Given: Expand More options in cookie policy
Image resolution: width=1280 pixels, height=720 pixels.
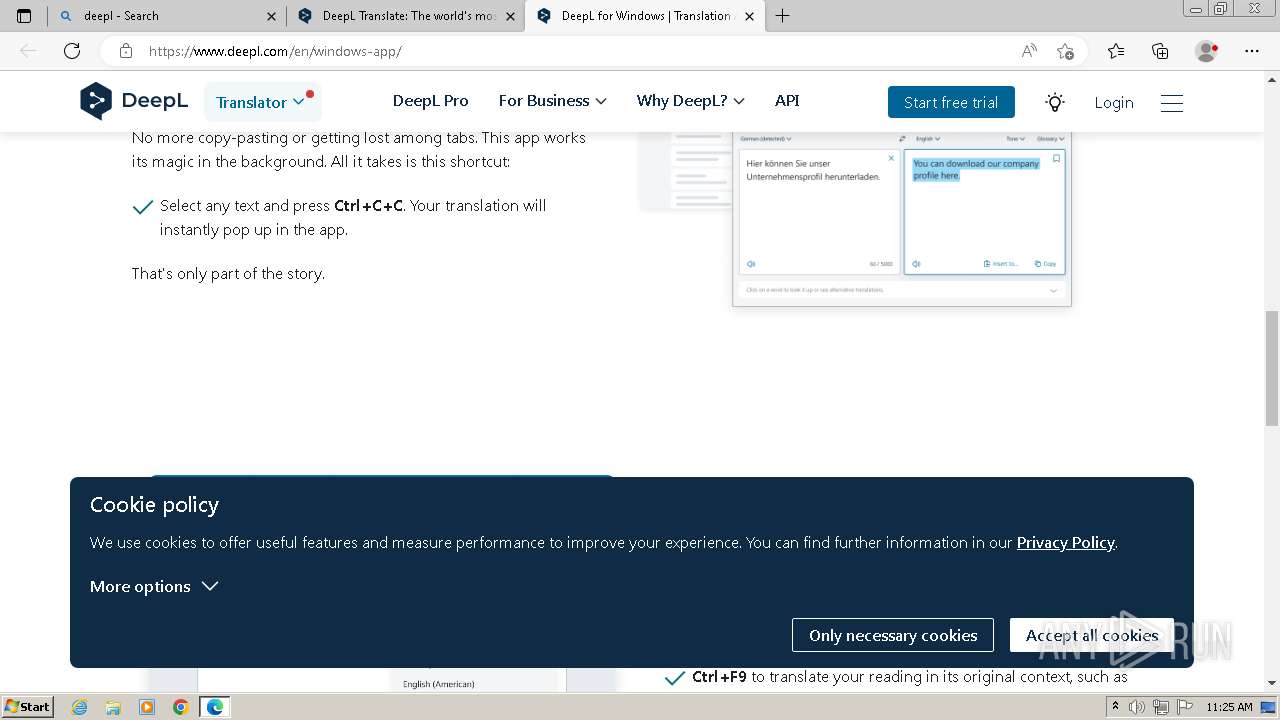Looking at the screenshot, I should coord(154,586).
